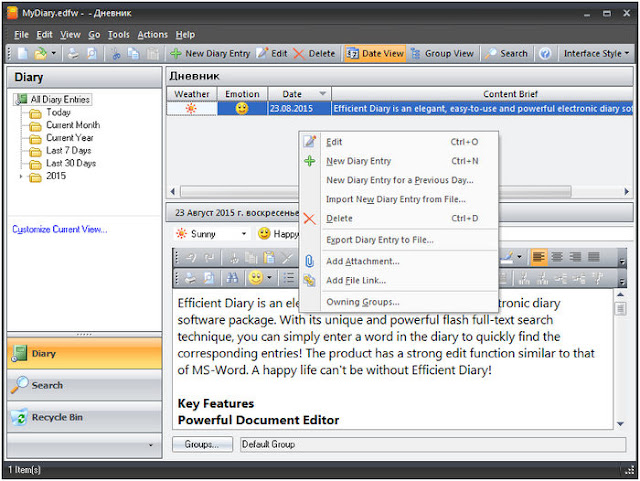Click the Paste icon in editor toolbar
This screenshot has height=481, width=640.
(269, 257)
